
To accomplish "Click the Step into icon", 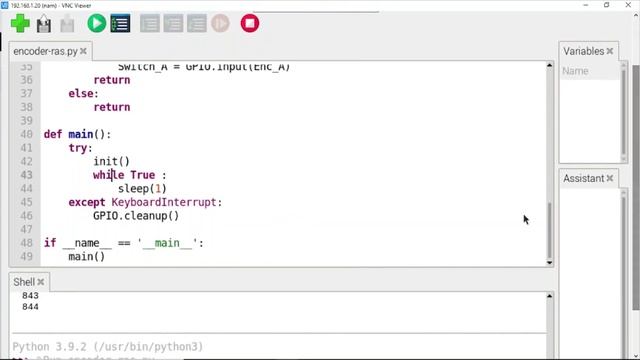I will [x=173, y=23].
